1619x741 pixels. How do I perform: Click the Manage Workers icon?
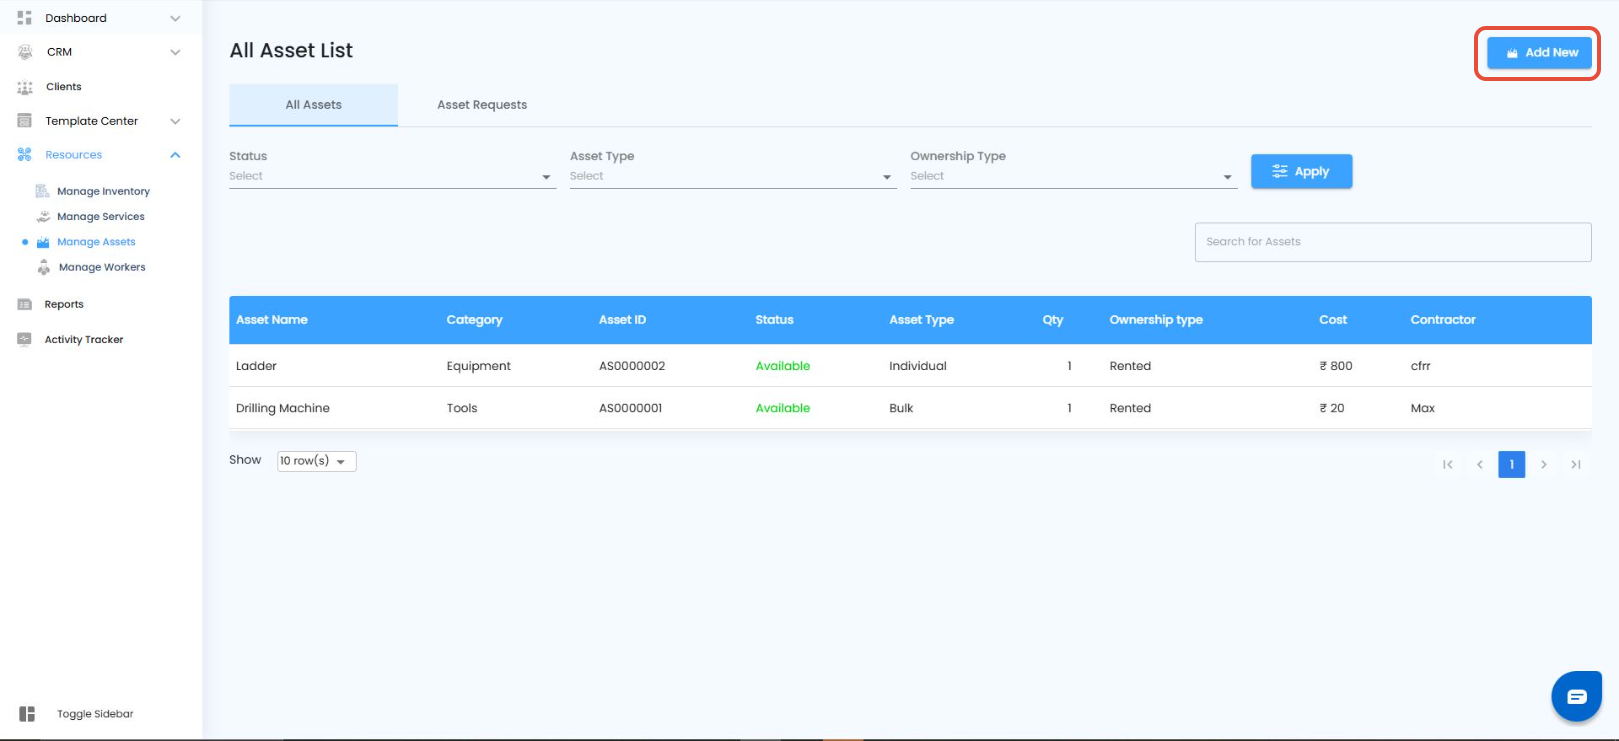tap(44, 267)
